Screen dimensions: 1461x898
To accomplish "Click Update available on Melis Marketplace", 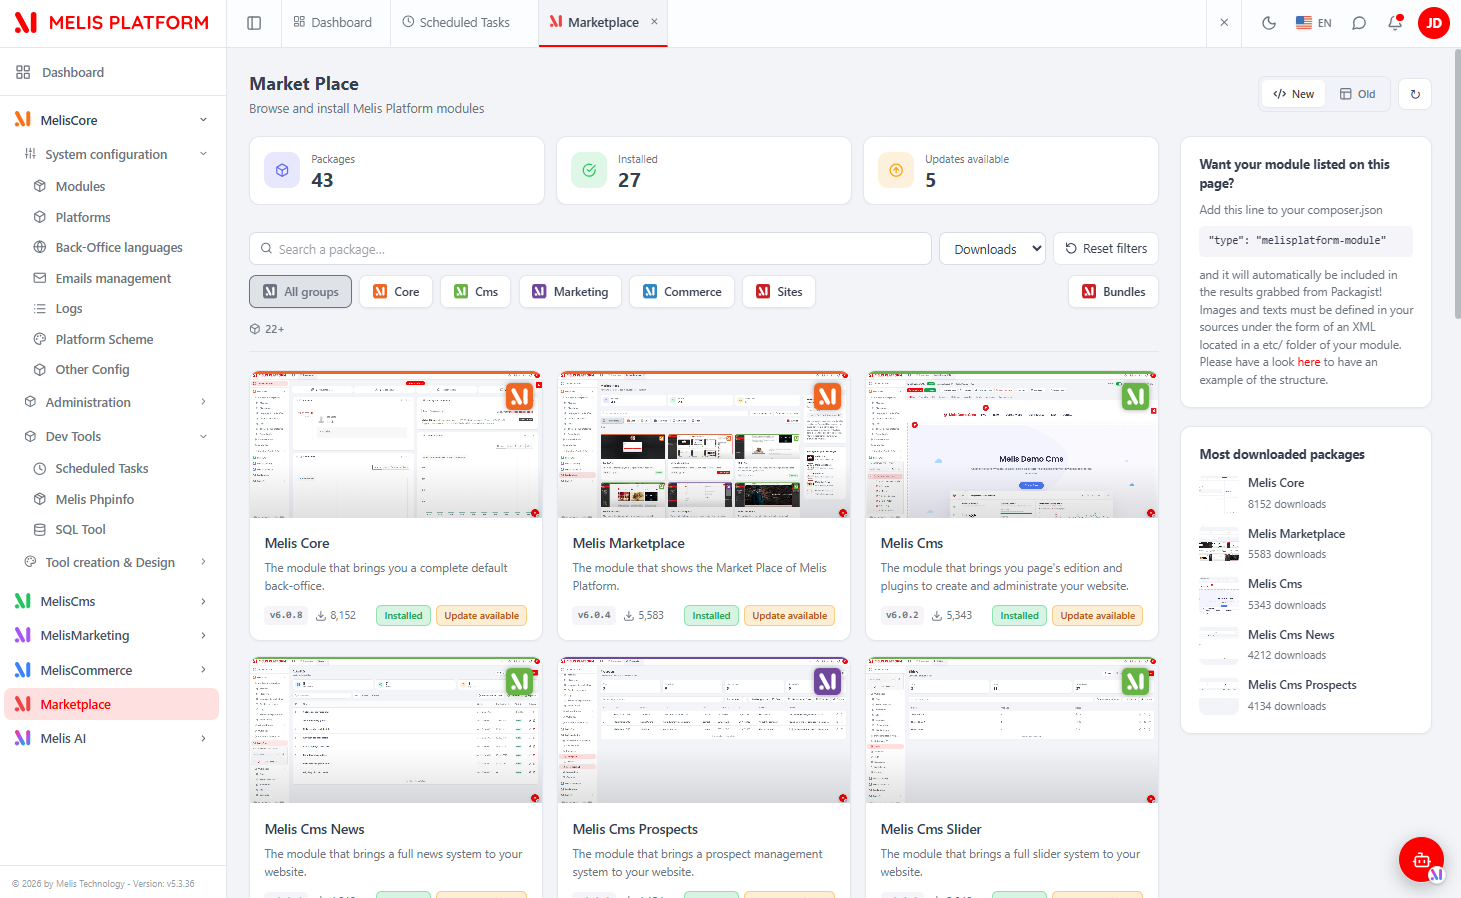I will 789,616.
